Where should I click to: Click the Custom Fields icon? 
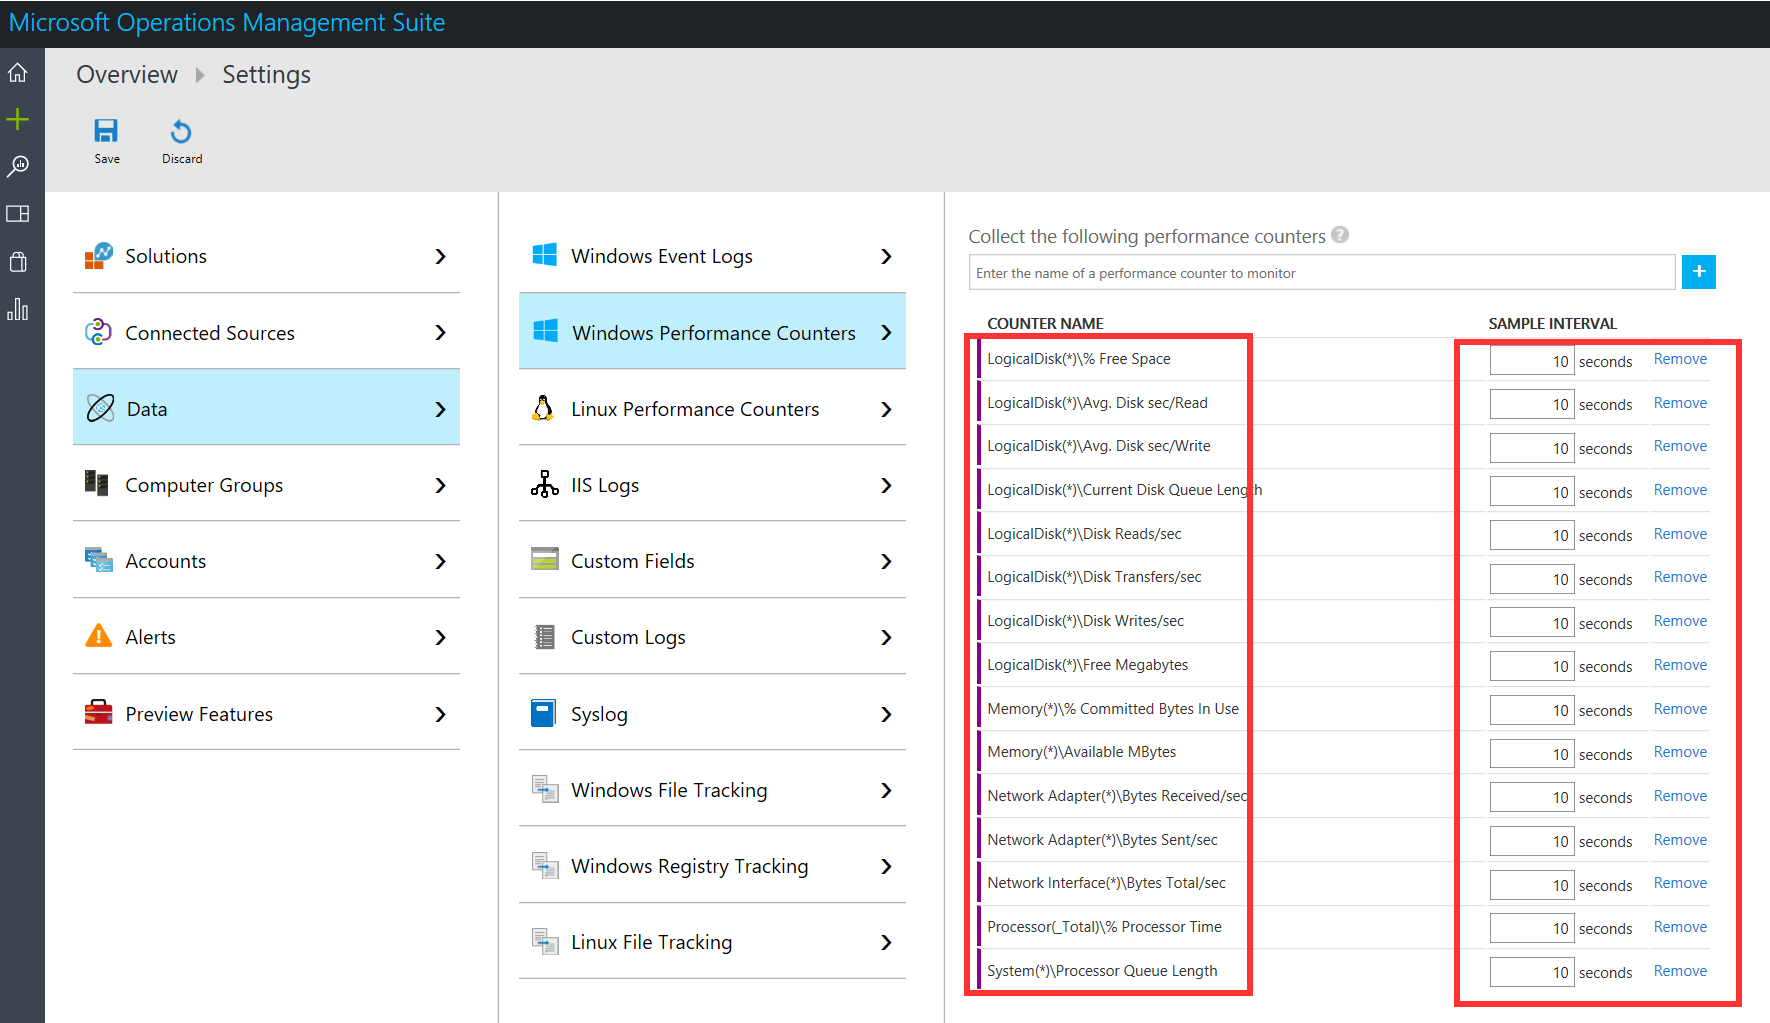tap(544, 559)
